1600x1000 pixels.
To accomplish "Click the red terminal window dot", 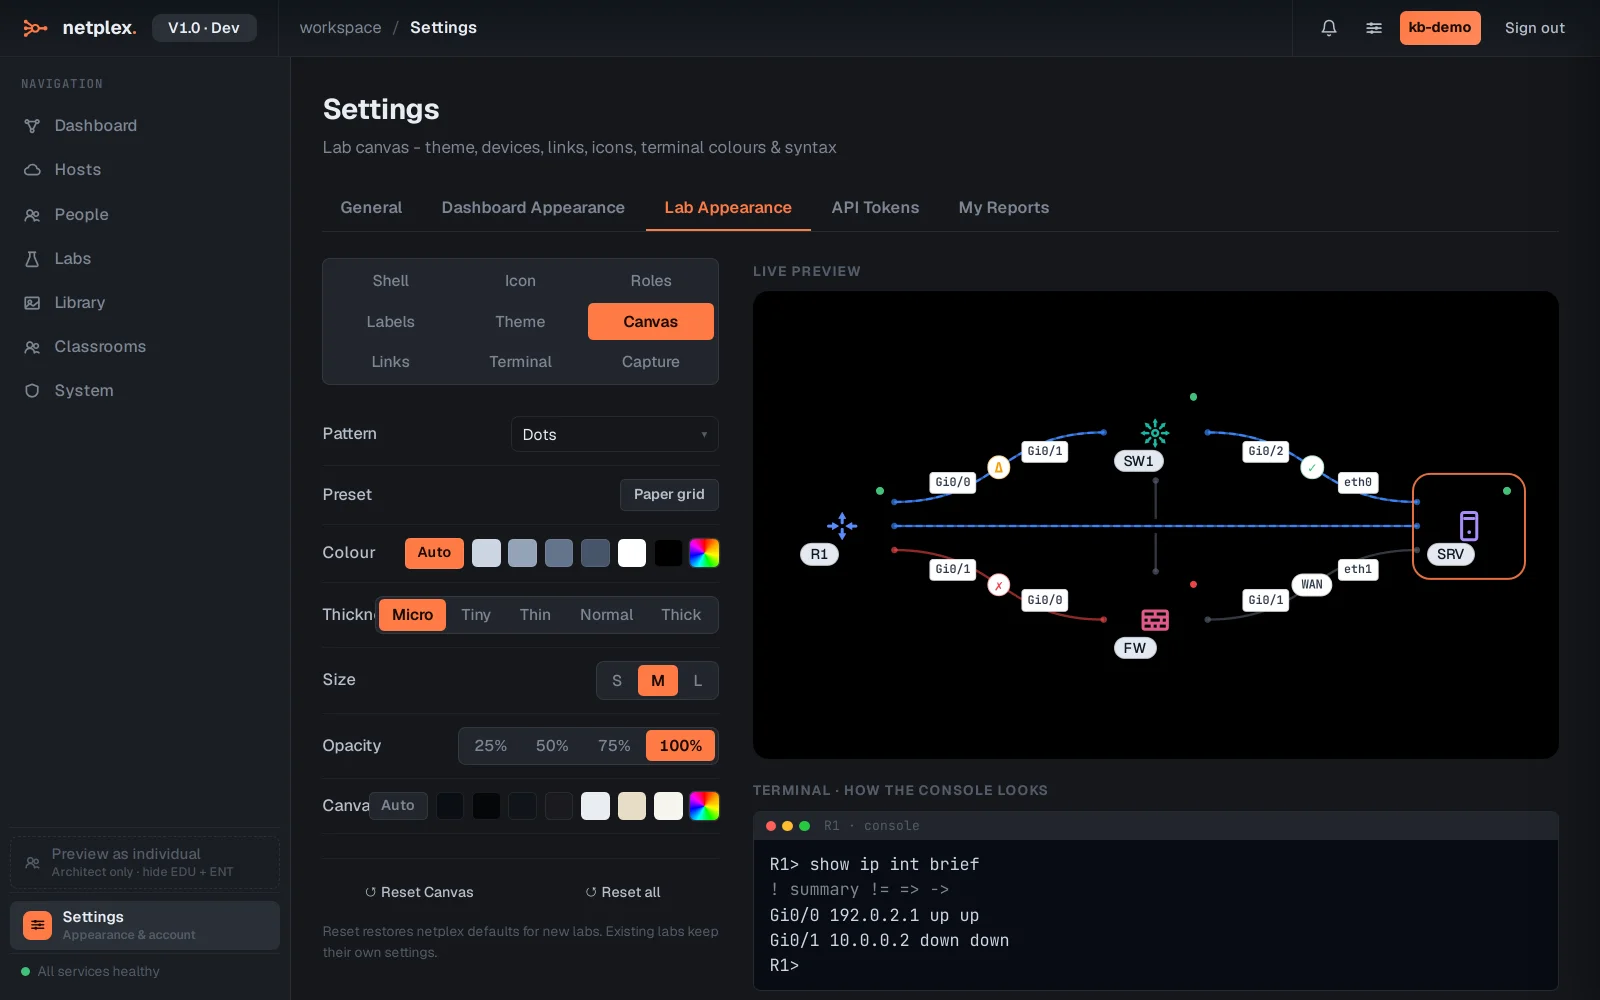I will tap(771, 826).
